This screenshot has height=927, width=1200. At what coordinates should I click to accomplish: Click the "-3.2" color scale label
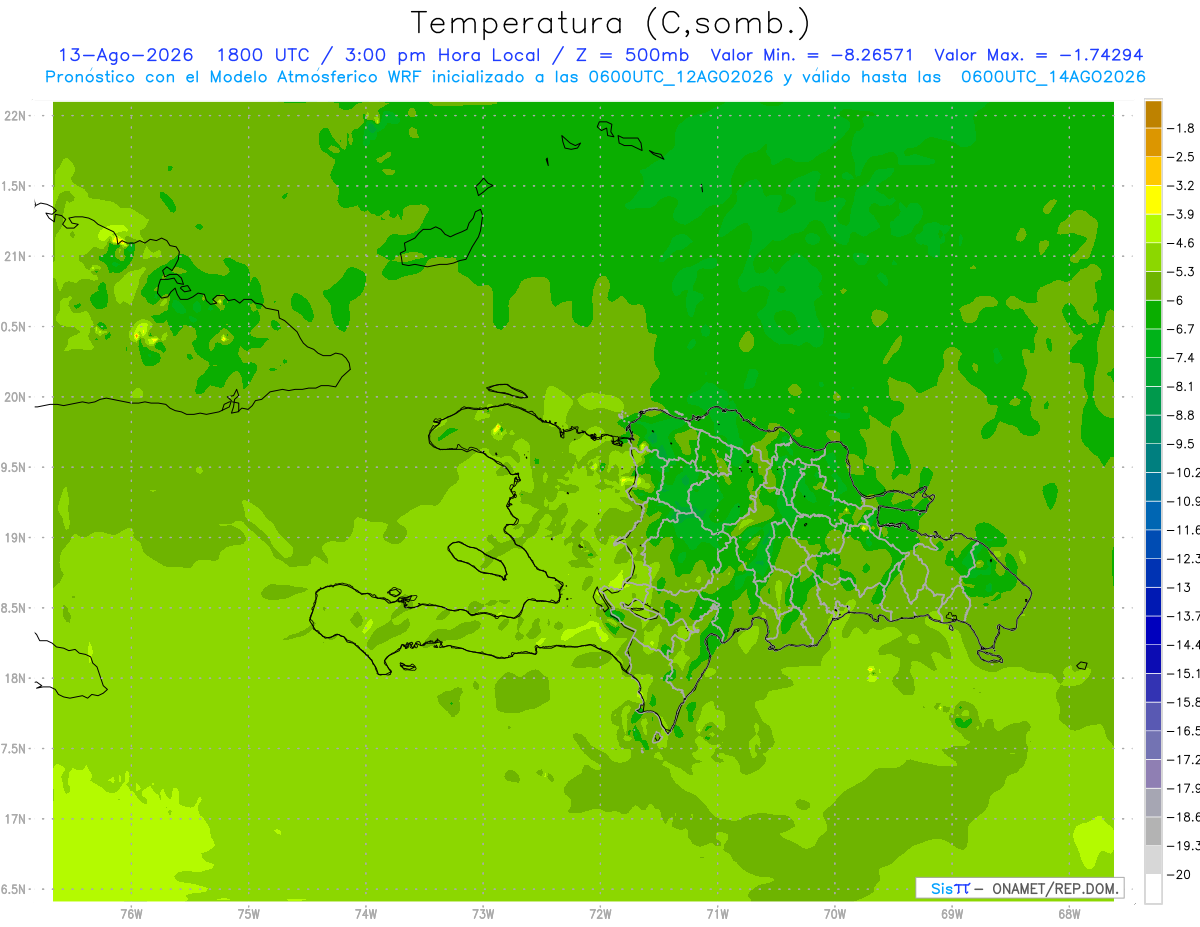tap(1182, 185)
